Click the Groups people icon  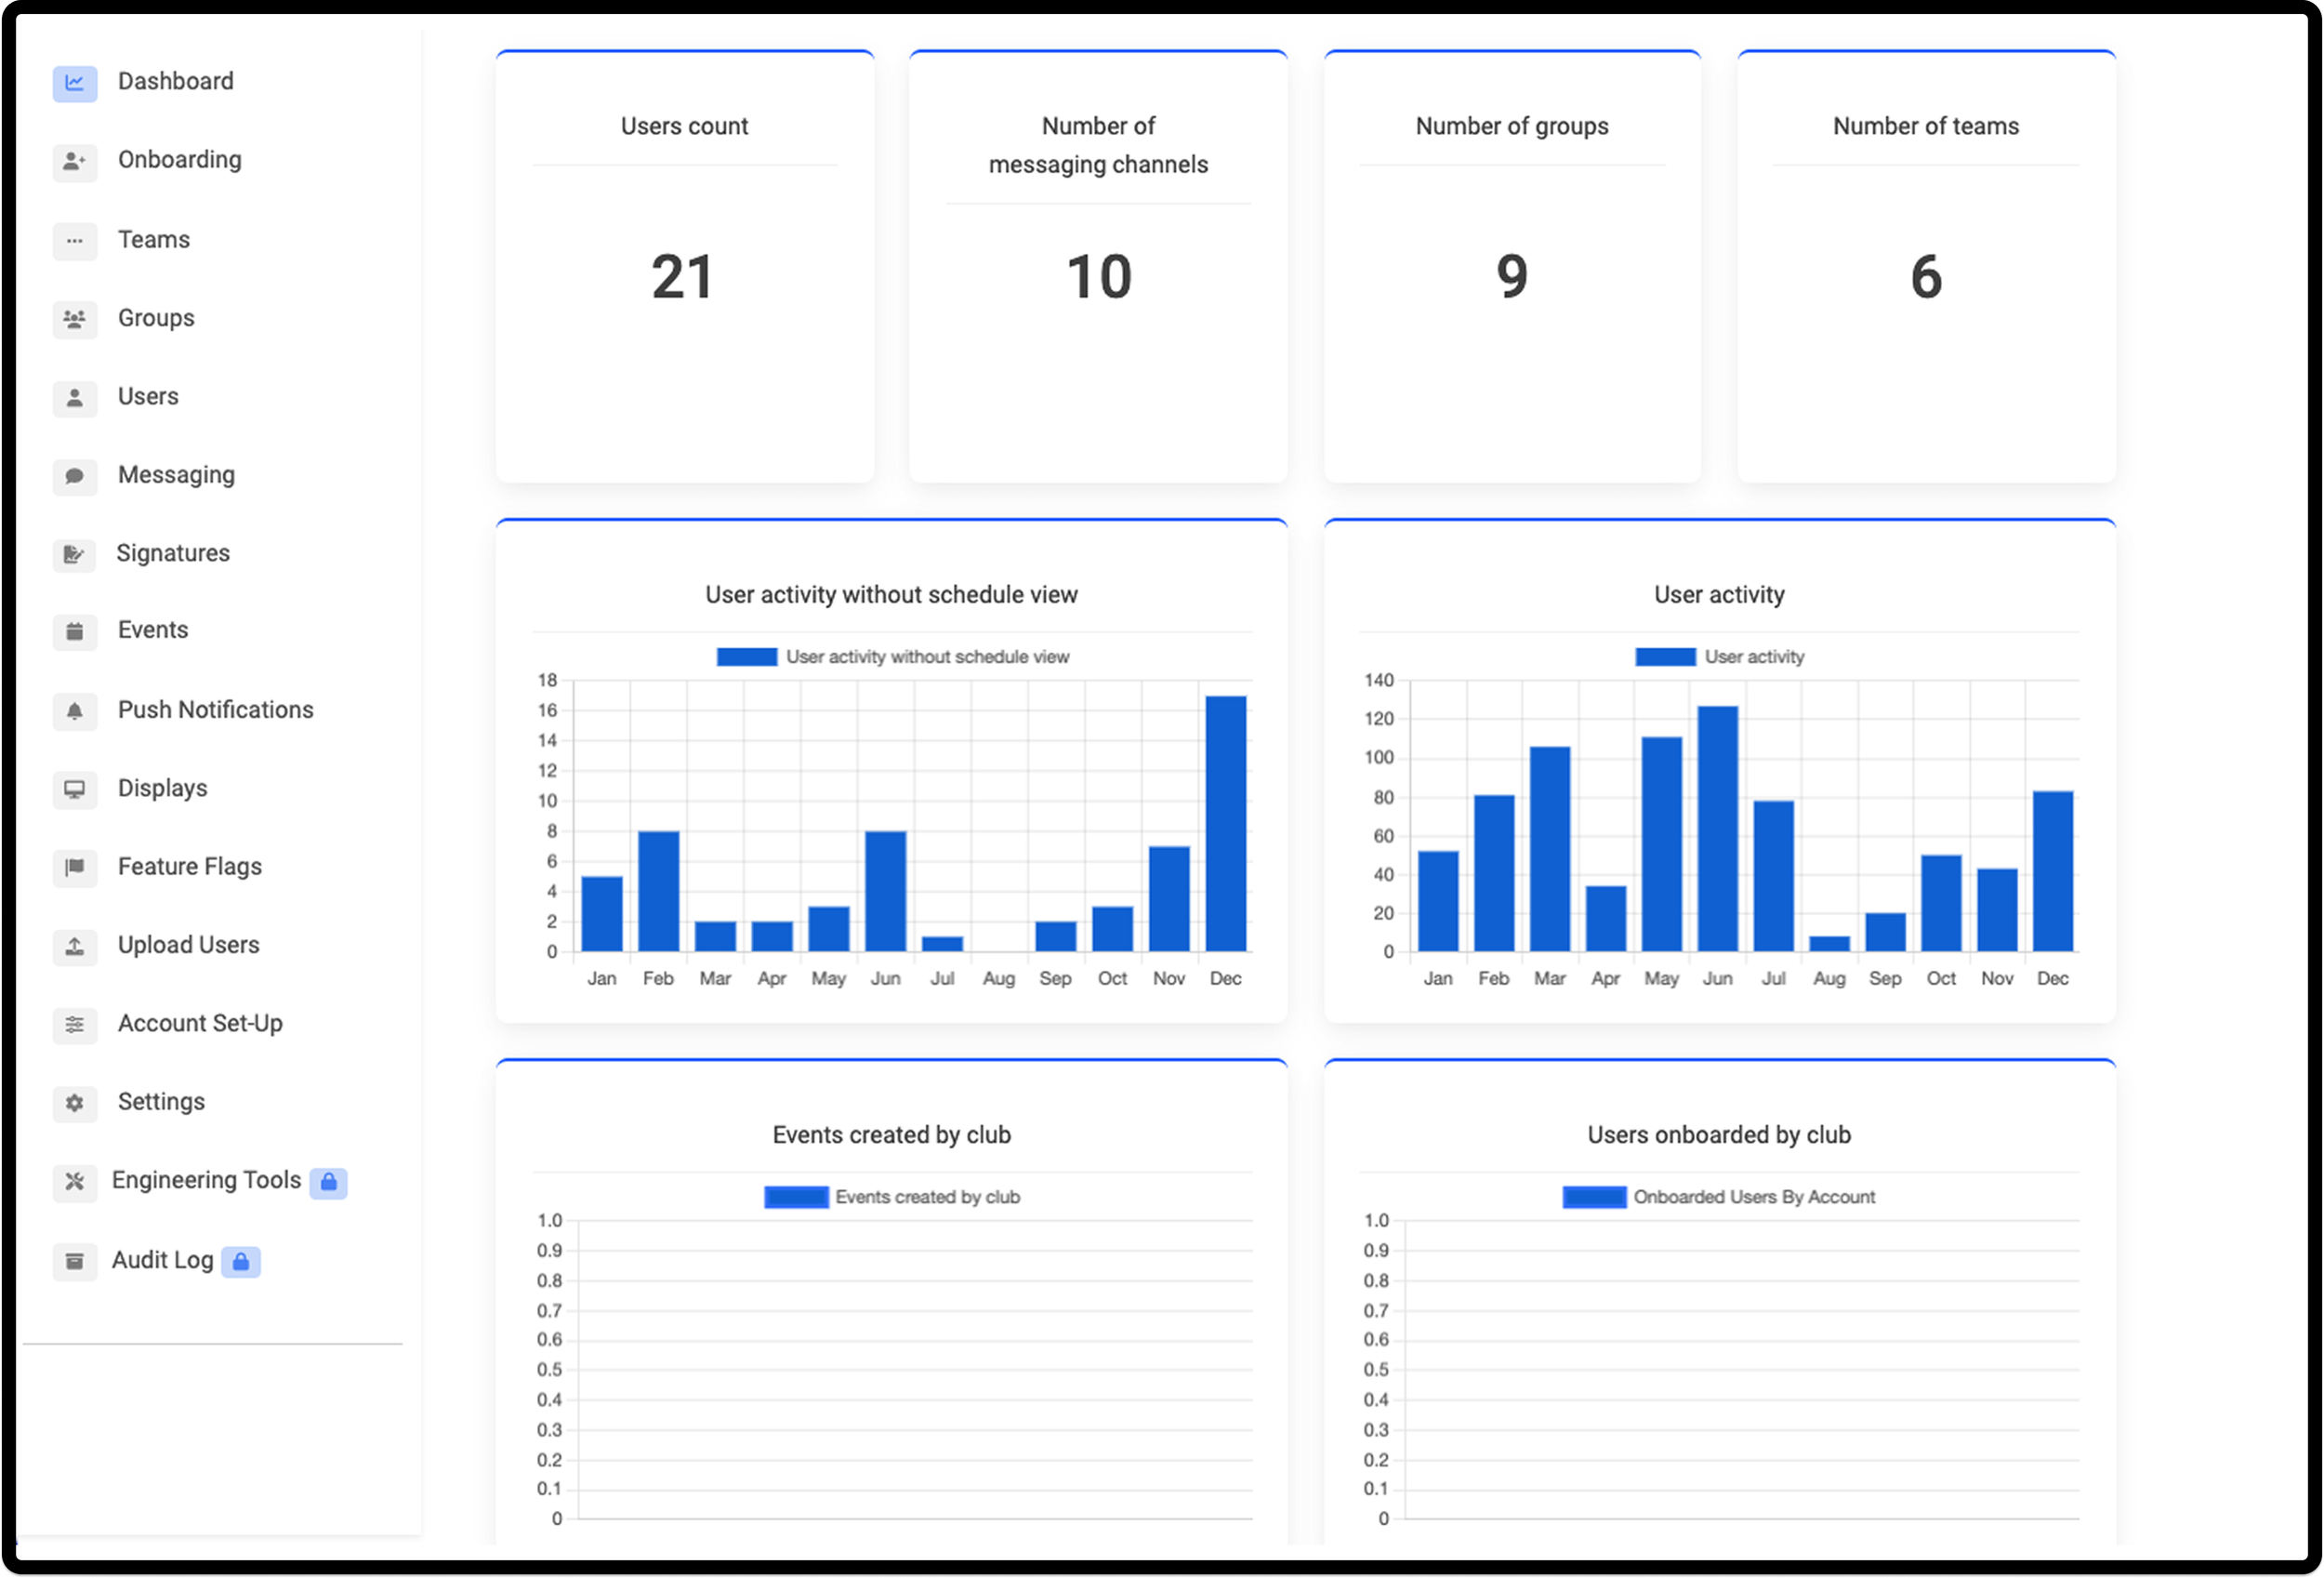click(74, 319)
